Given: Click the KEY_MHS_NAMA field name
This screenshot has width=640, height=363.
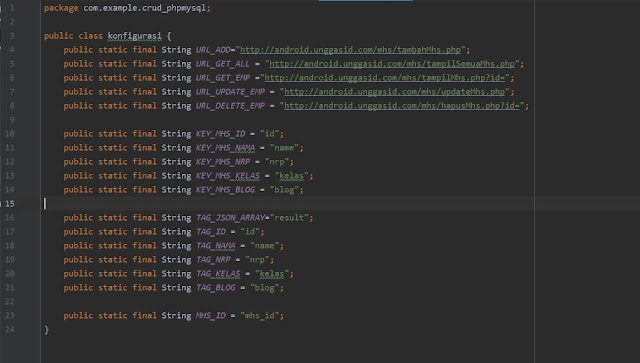Looking at the screenshot, I should 225,148.
